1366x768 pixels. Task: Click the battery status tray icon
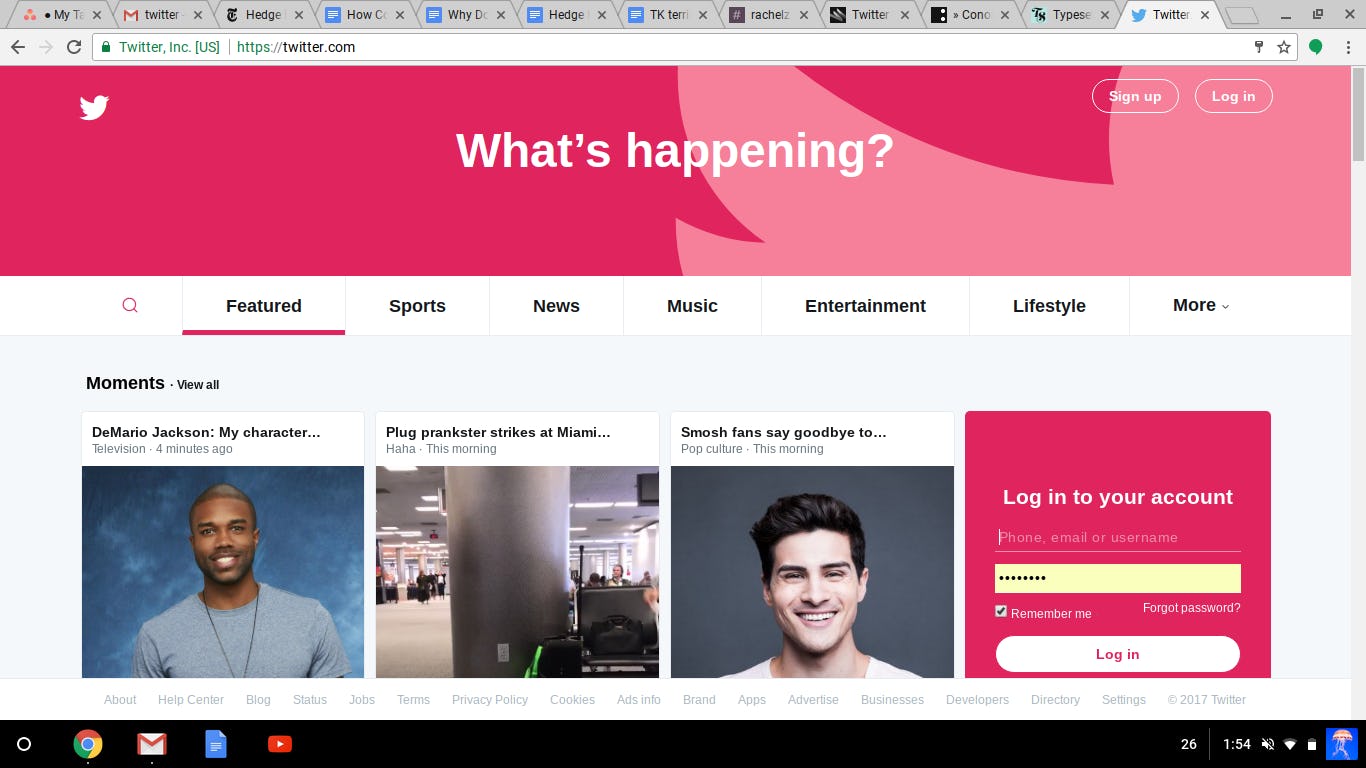(x=1312, y=744)
